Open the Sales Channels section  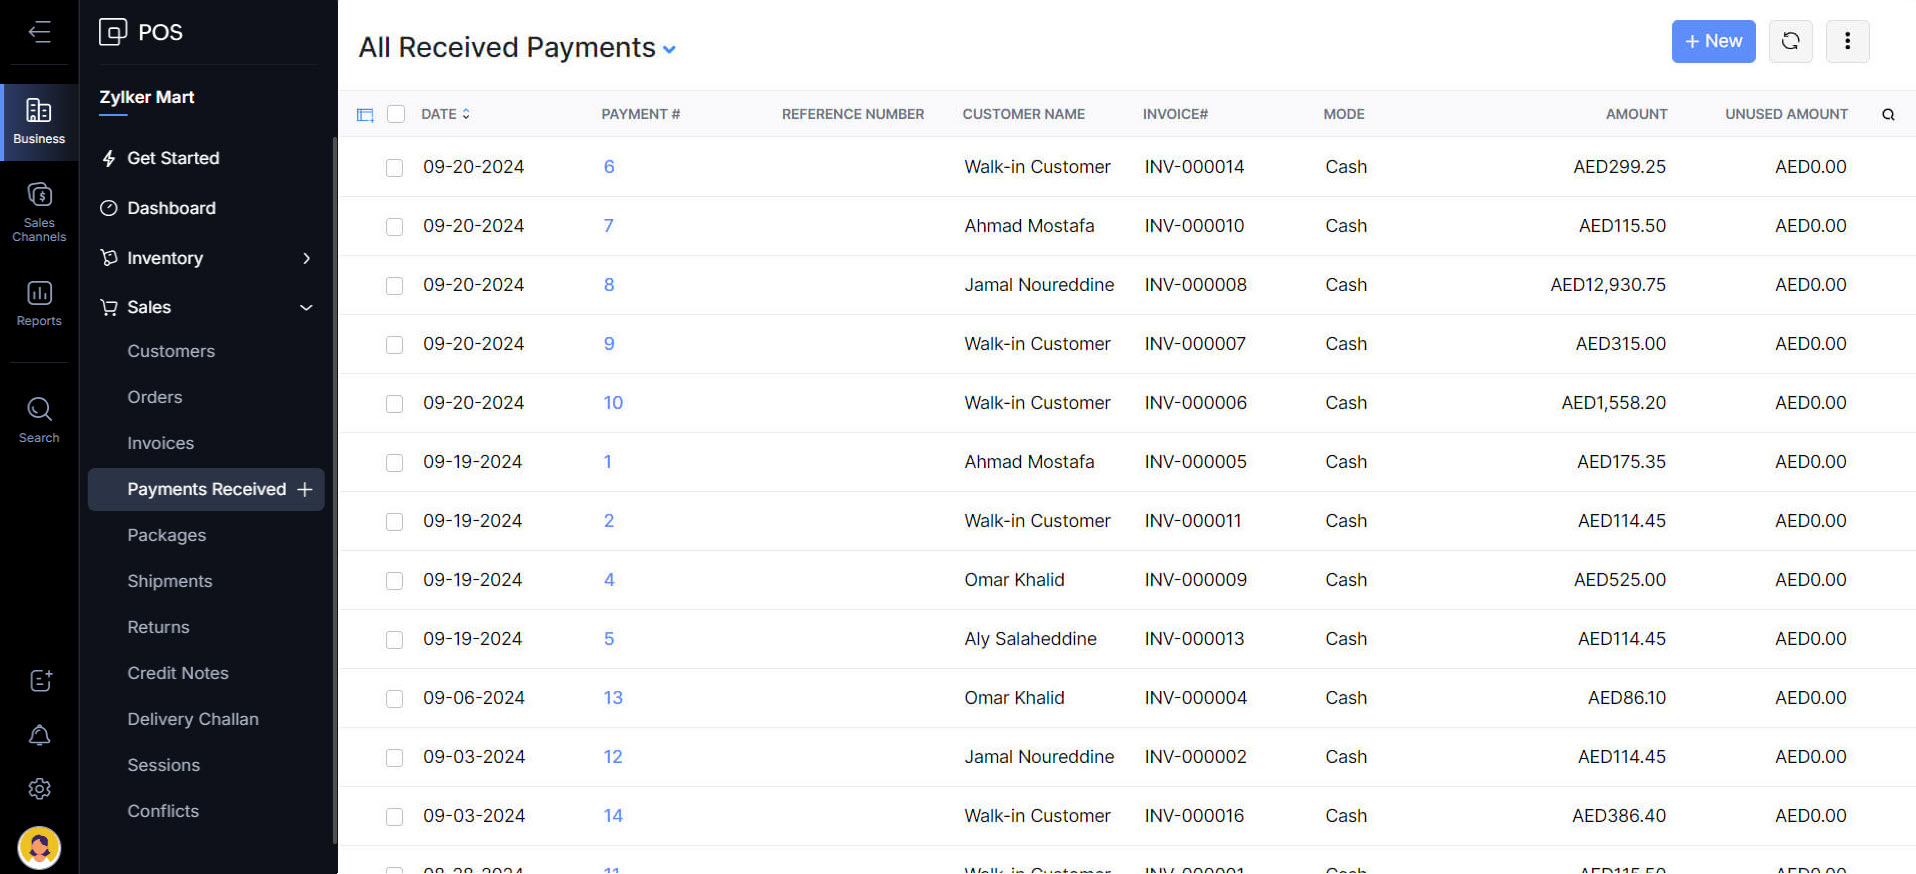tap(39, 211)
